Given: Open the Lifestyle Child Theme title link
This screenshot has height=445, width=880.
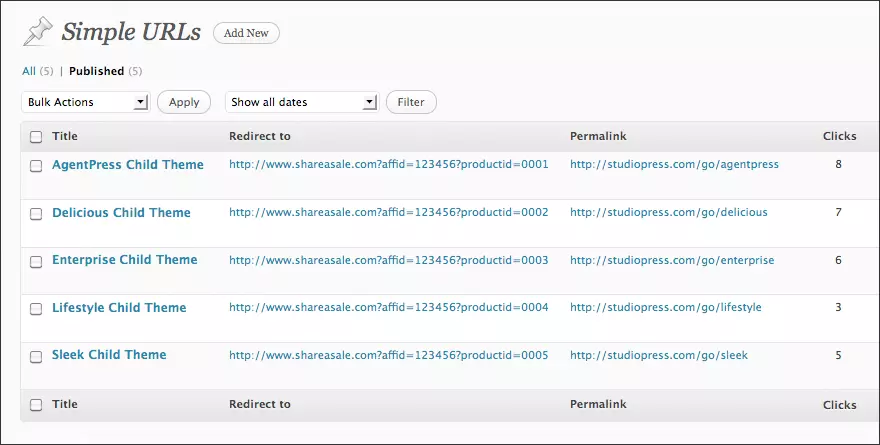Looking at the screenshot, I should click(119, 308).
